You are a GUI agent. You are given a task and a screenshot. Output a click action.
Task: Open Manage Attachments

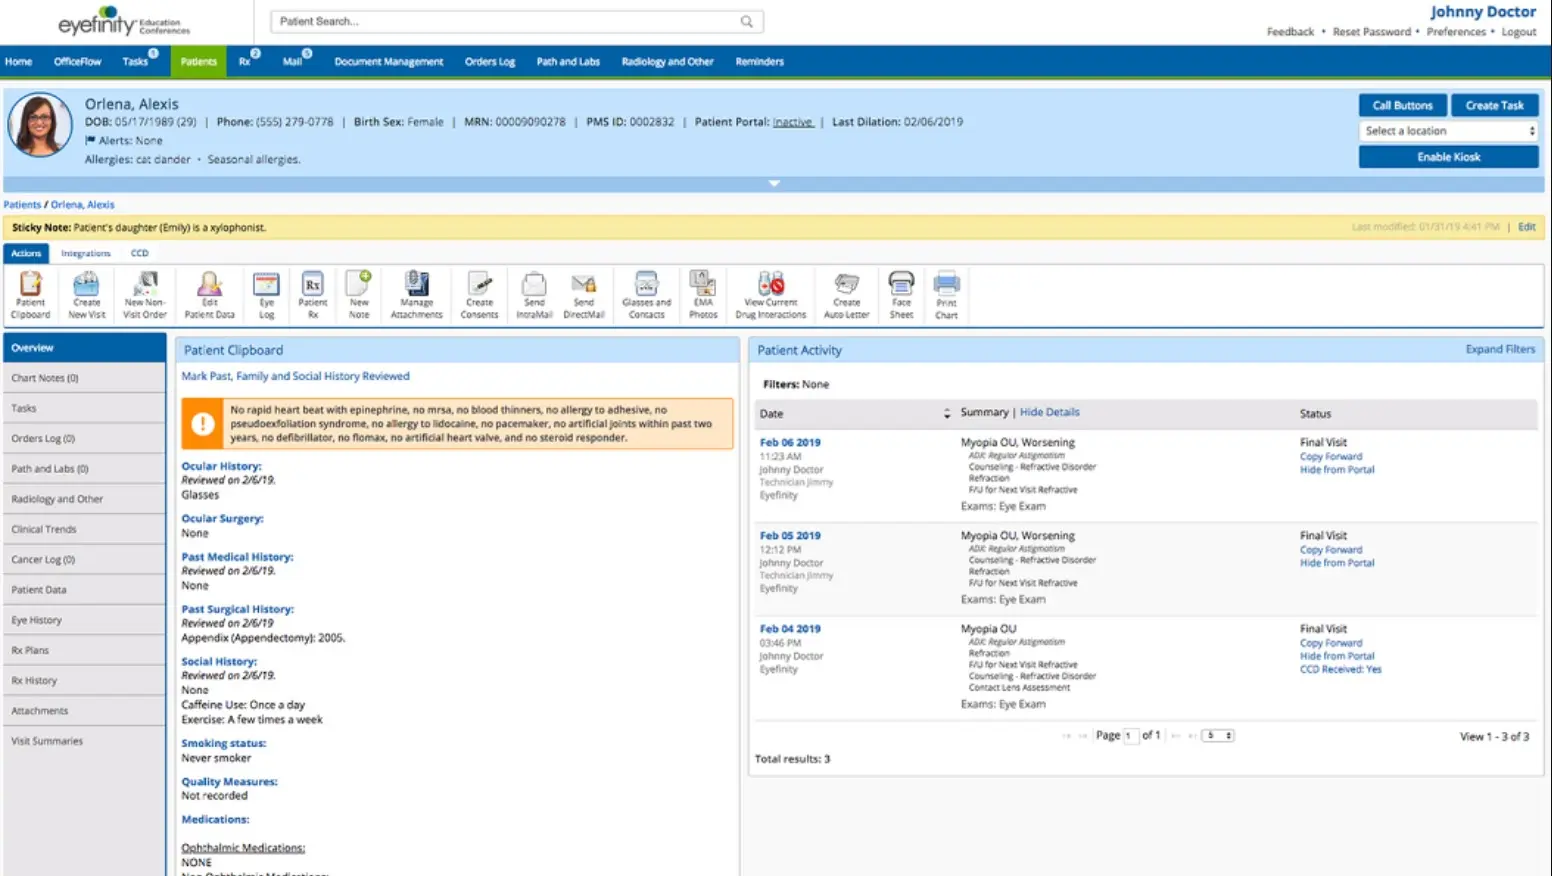pyautogui.click(x=416, y=293)
